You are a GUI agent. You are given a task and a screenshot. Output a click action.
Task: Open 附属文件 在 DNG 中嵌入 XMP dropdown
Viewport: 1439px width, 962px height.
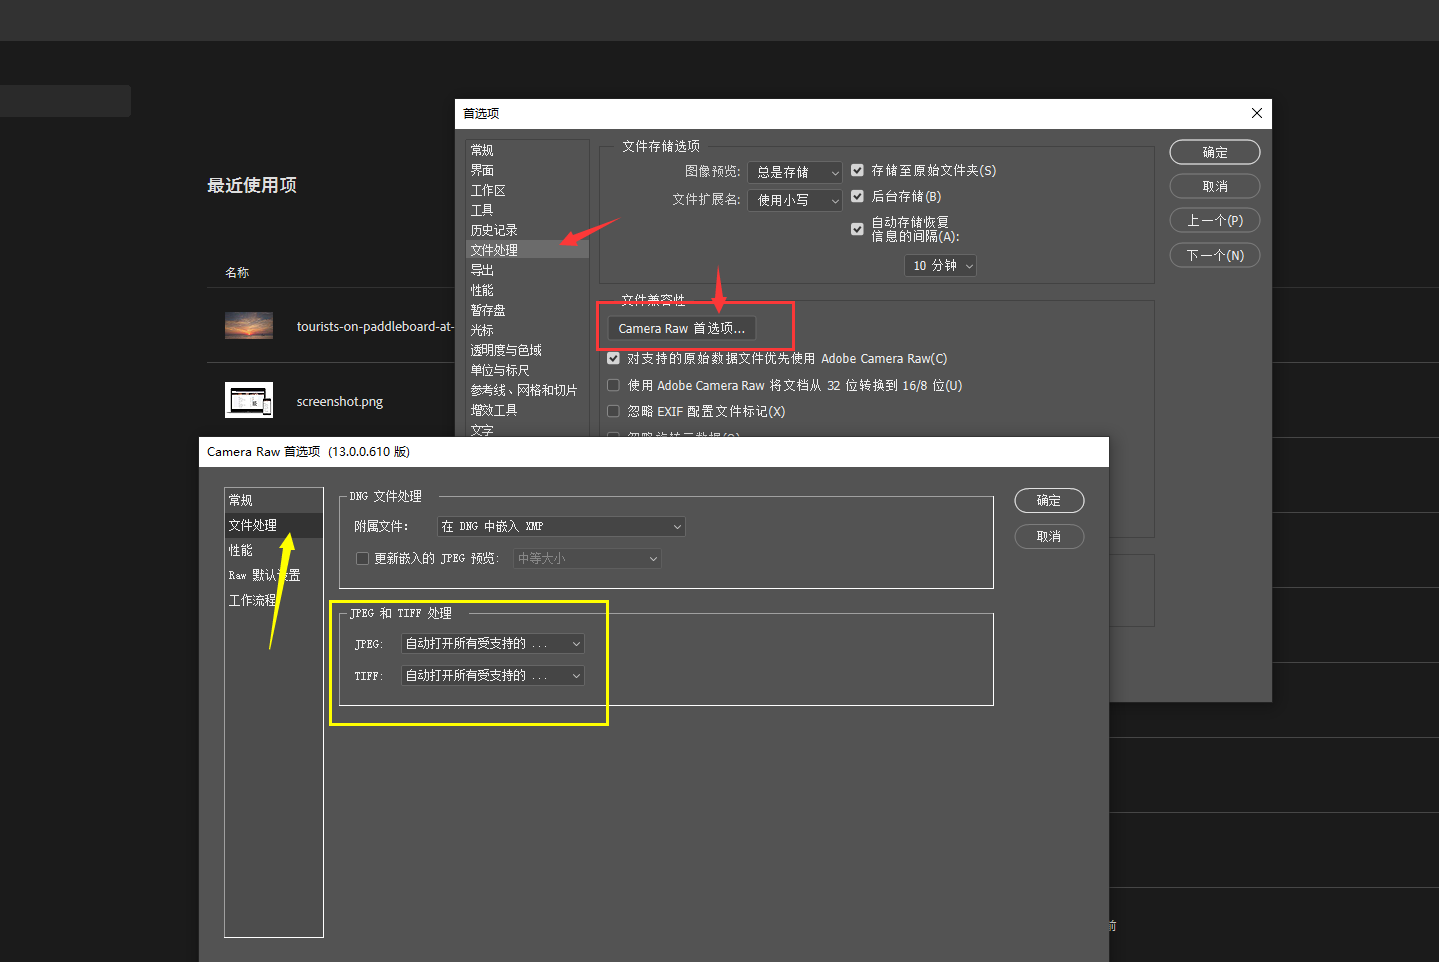coord(561,526)
